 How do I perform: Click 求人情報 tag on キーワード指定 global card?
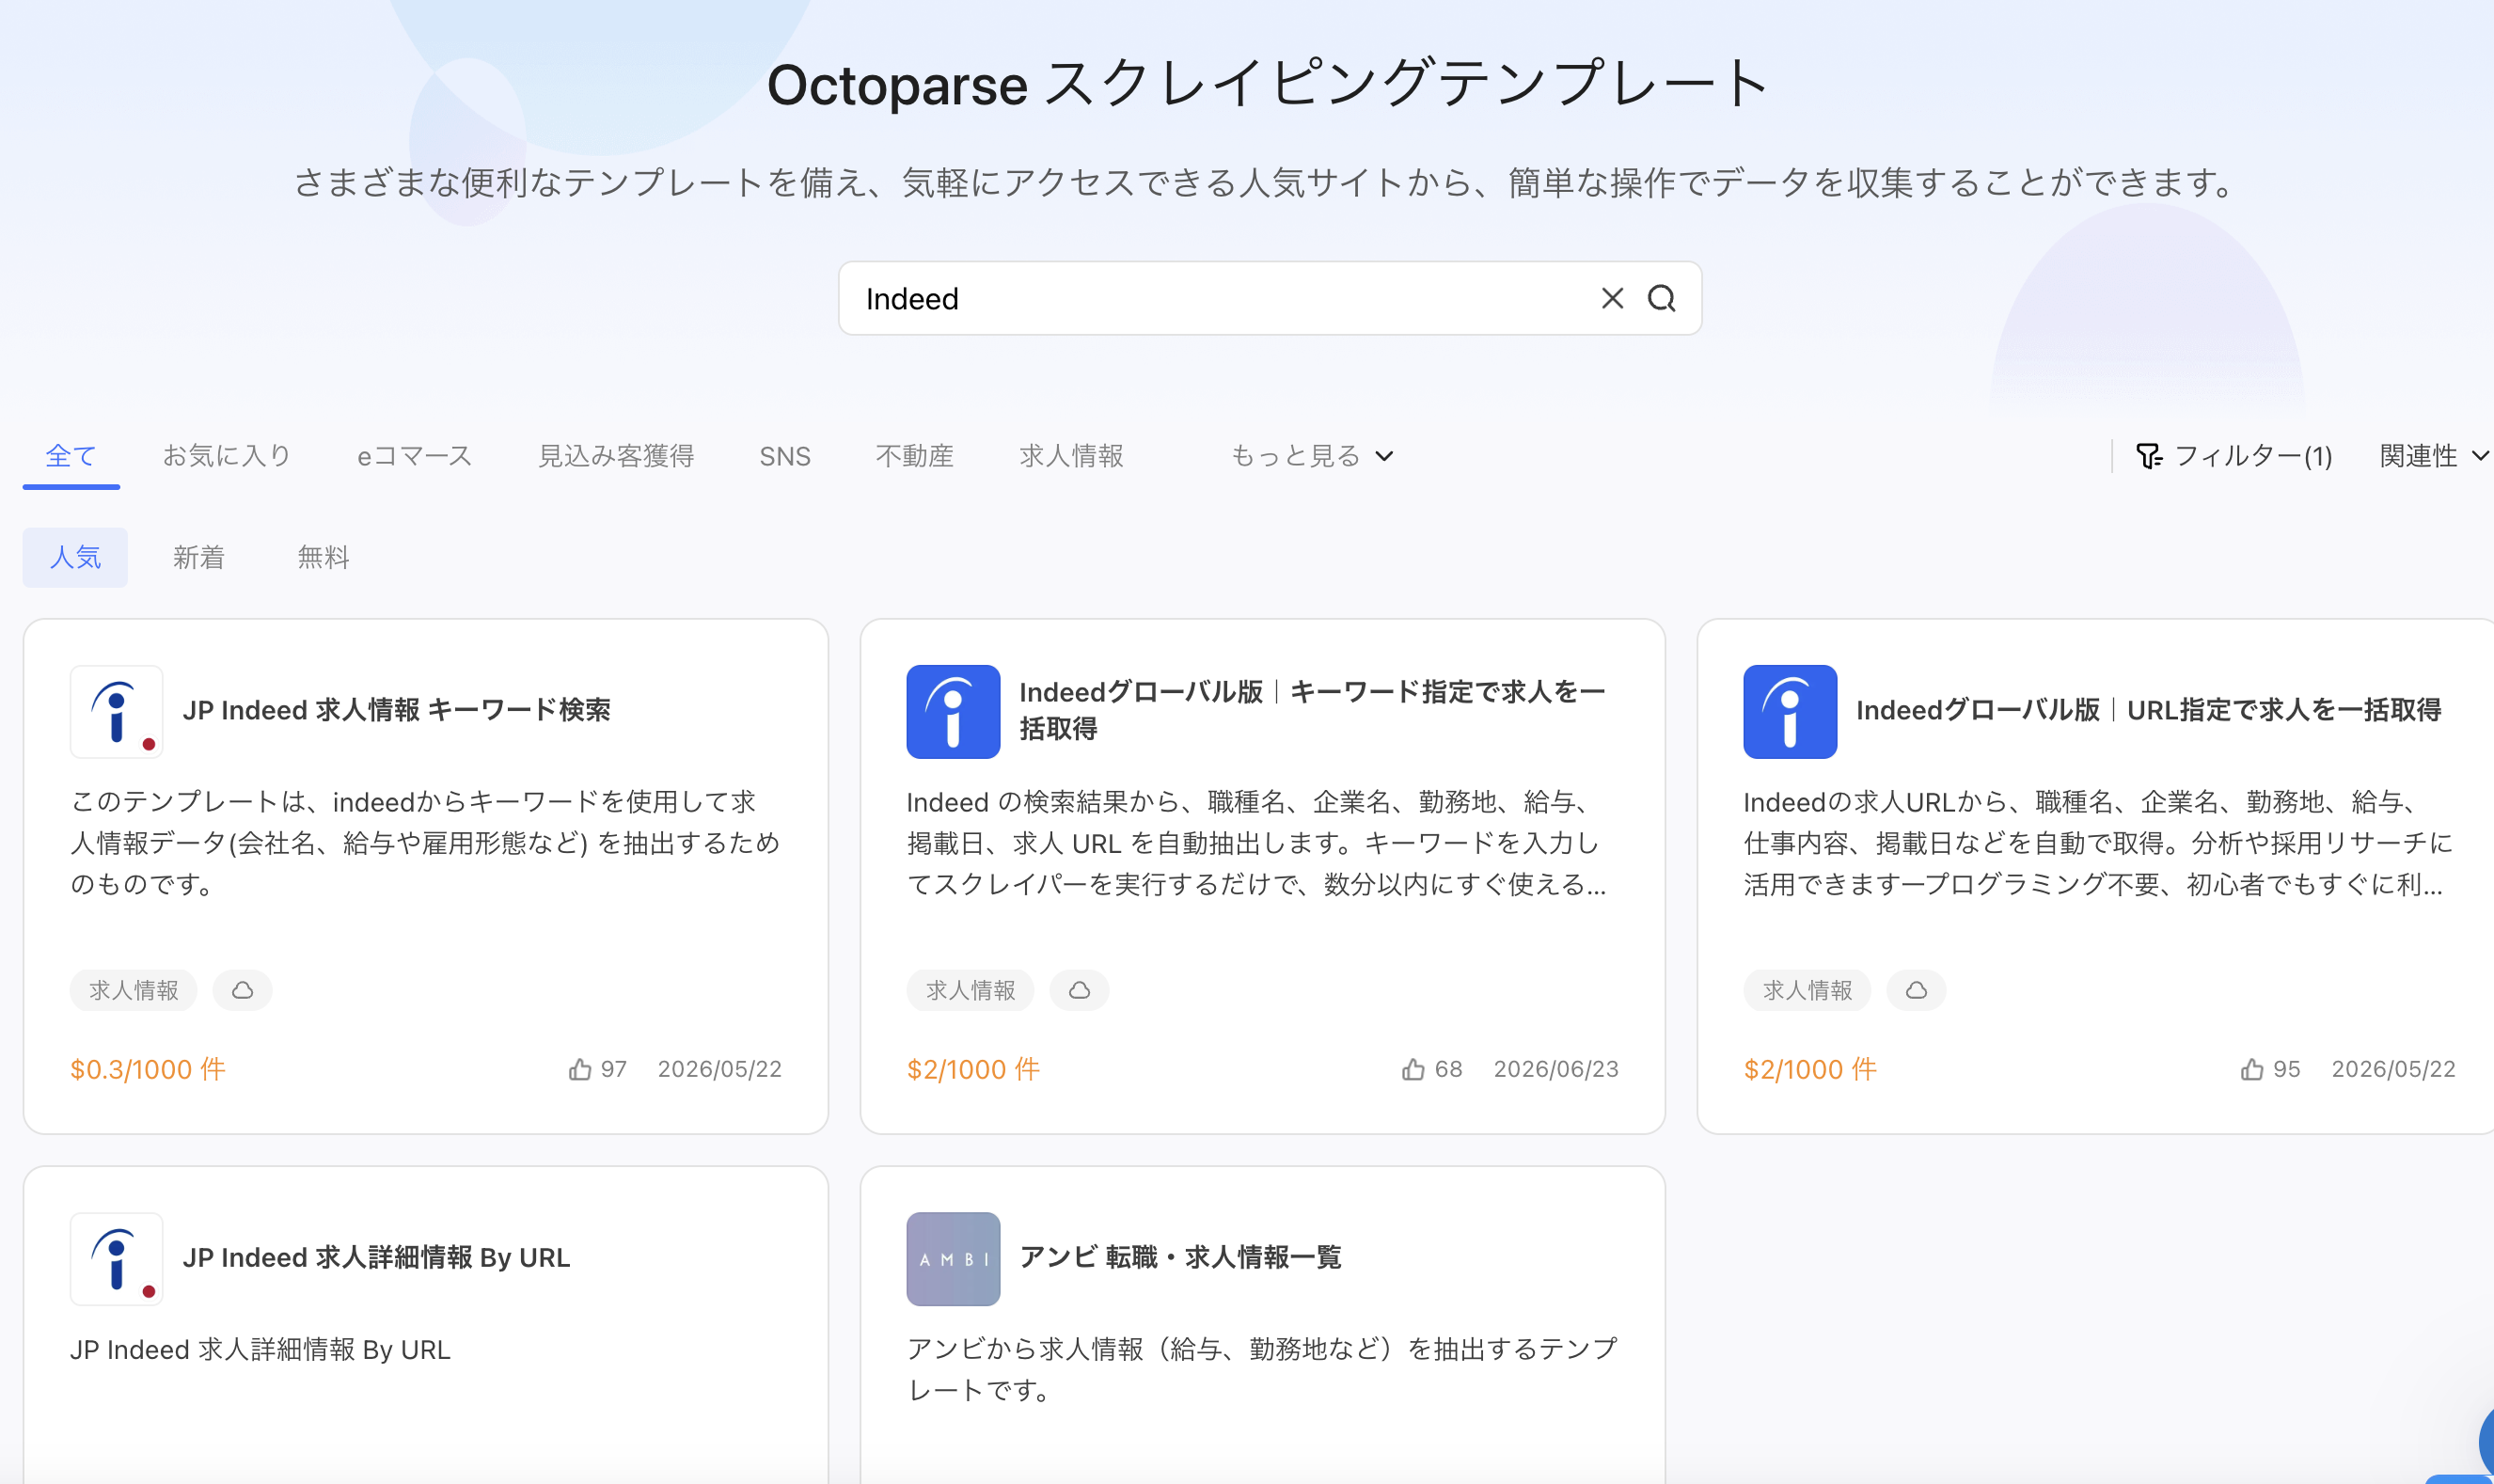tap(970, 990)
